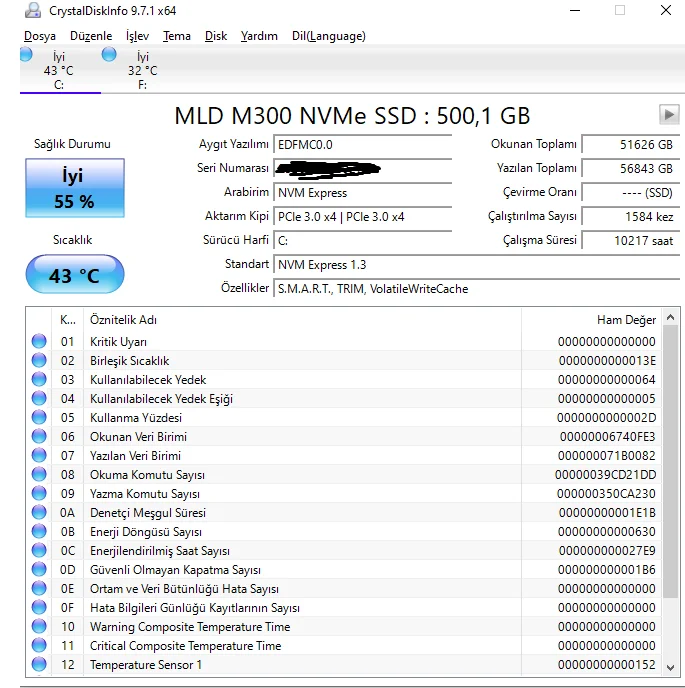
Task: Select the Kritik Uyarı attribute name
Action: [x=118, y=342]
